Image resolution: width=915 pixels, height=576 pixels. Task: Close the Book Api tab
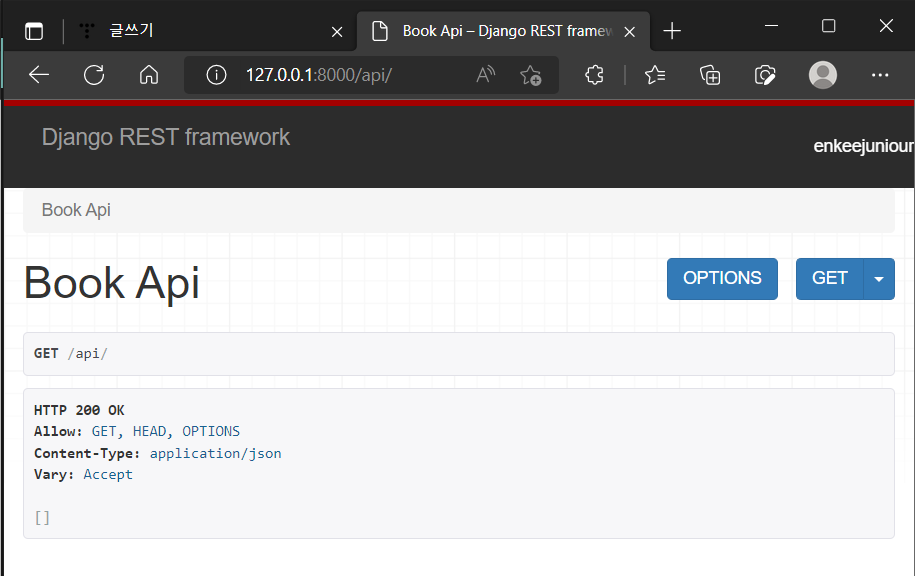coord(629,32)
